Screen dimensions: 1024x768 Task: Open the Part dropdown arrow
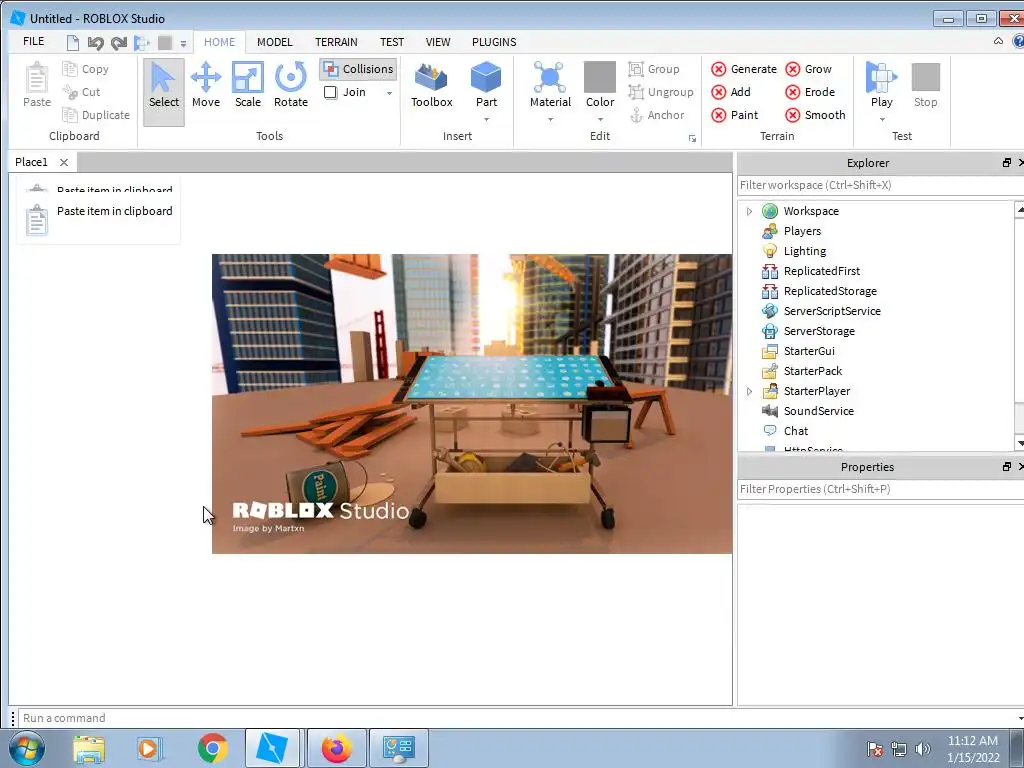tap(487, 120)
